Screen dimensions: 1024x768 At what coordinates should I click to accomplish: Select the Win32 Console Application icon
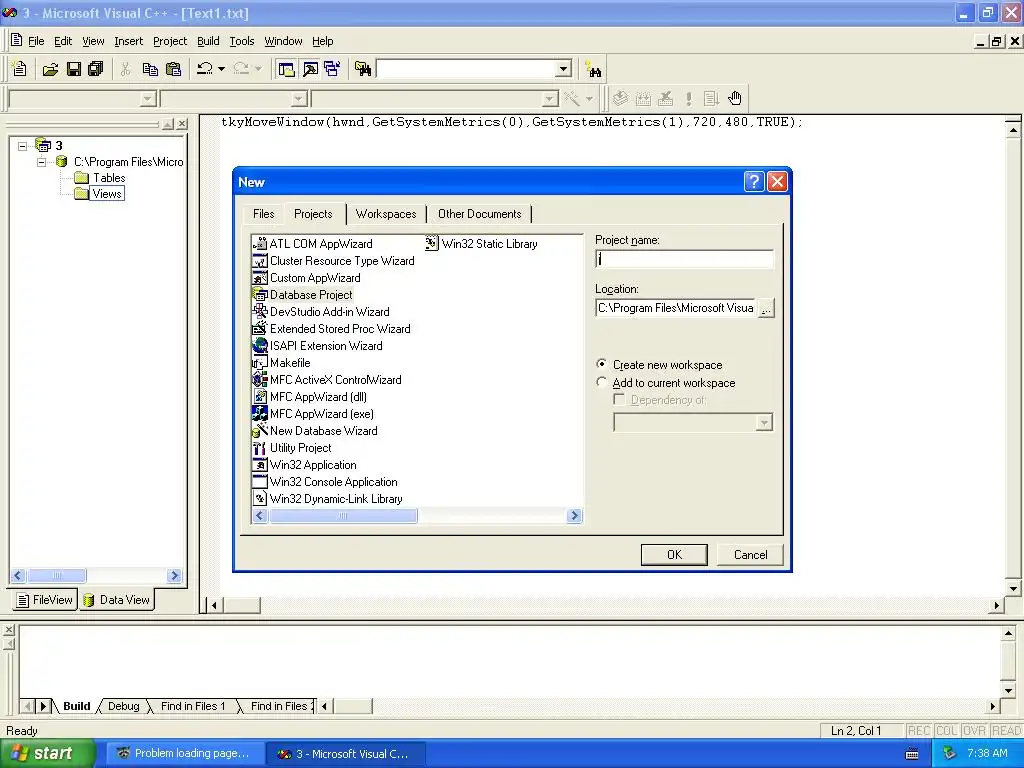click(259, 481)
